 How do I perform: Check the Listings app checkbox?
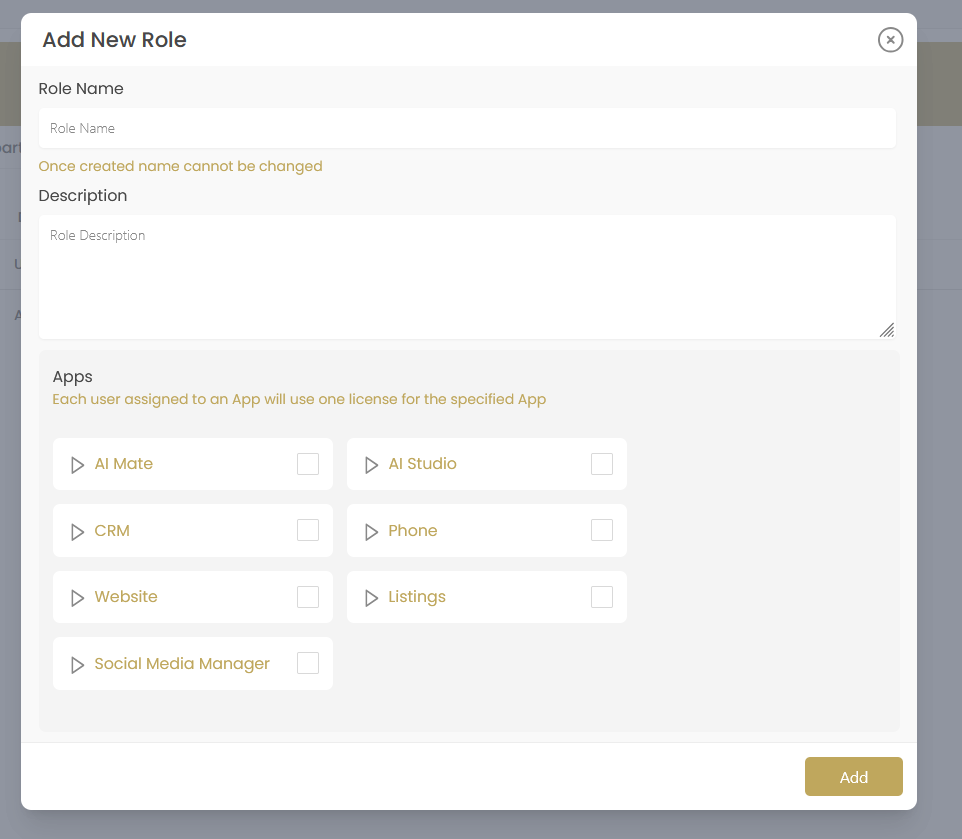[x=601, y=596]
